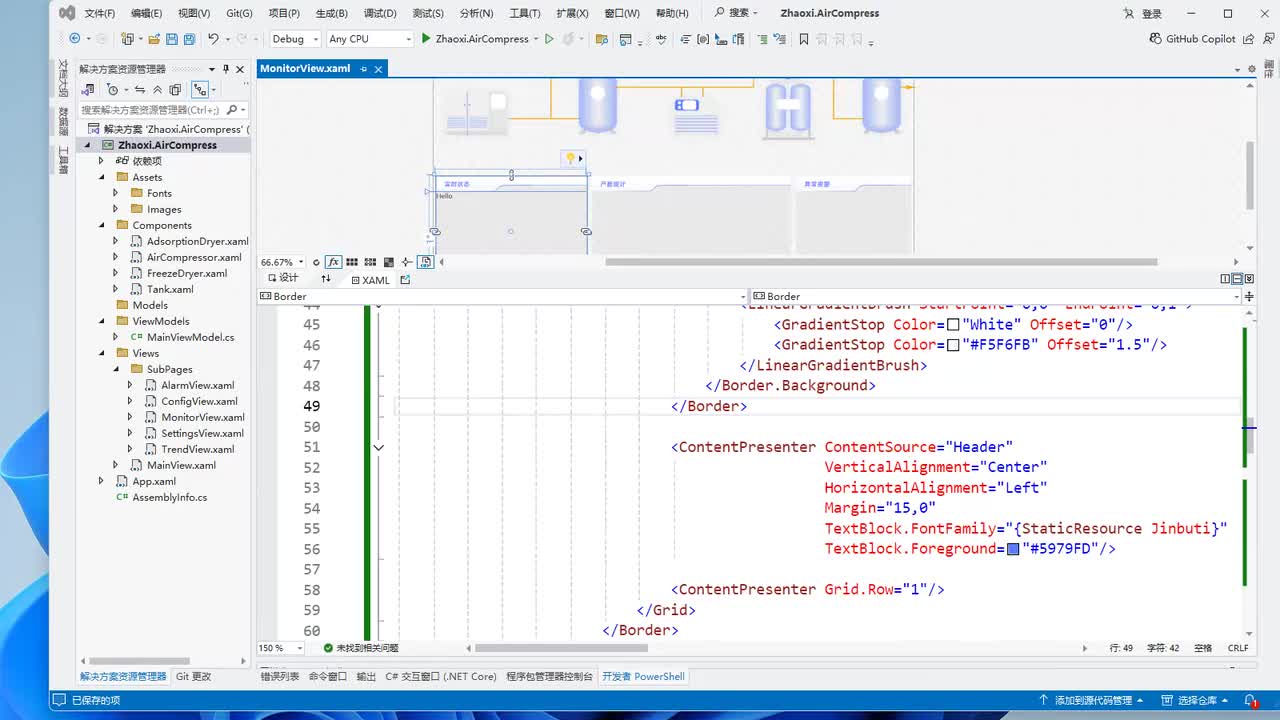Viewport: 1280px width, 720px height.
Task: Switch to the Git 更改 tab
Action: click(193, 676)
